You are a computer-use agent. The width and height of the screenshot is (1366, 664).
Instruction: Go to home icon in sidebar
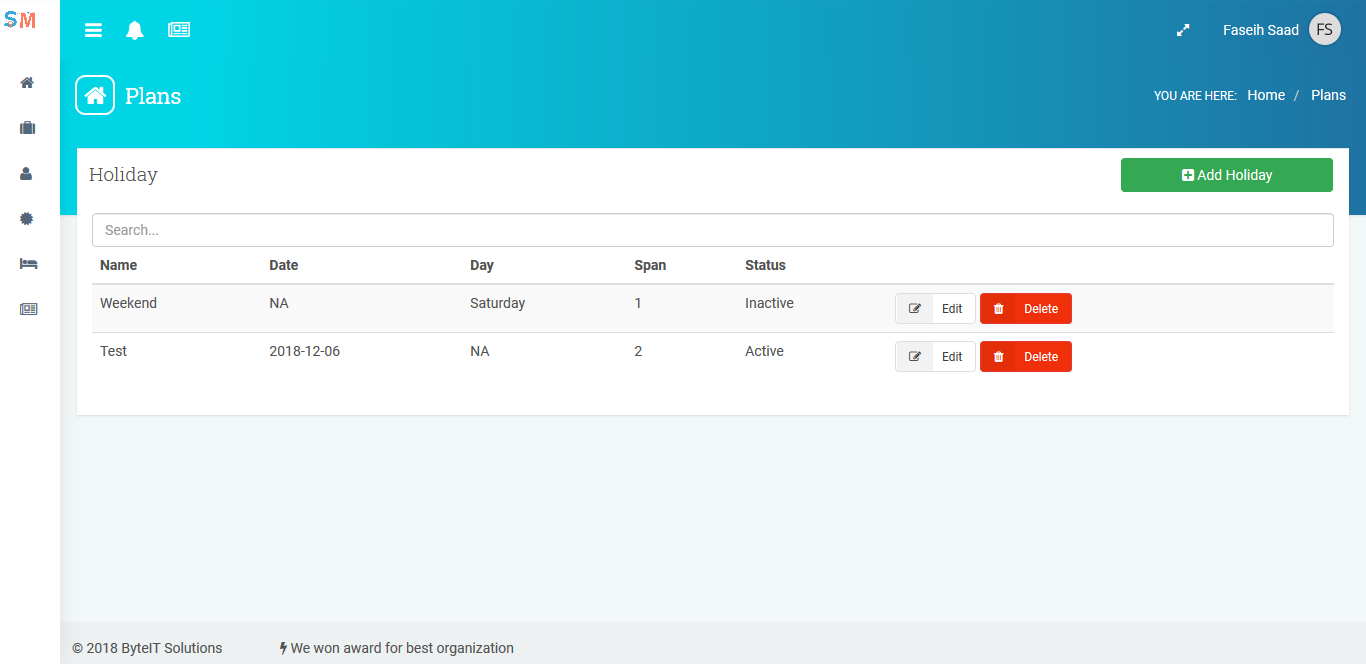(27, 83)
